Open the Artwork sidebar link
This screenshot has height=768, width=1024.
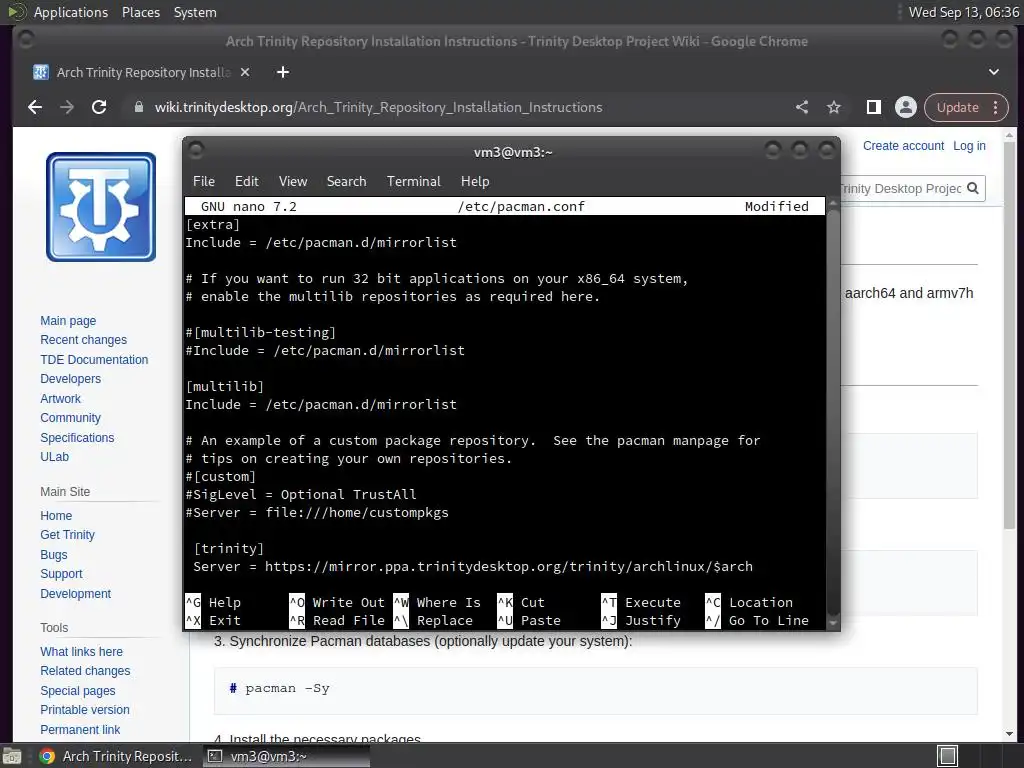tap(61, 398)
